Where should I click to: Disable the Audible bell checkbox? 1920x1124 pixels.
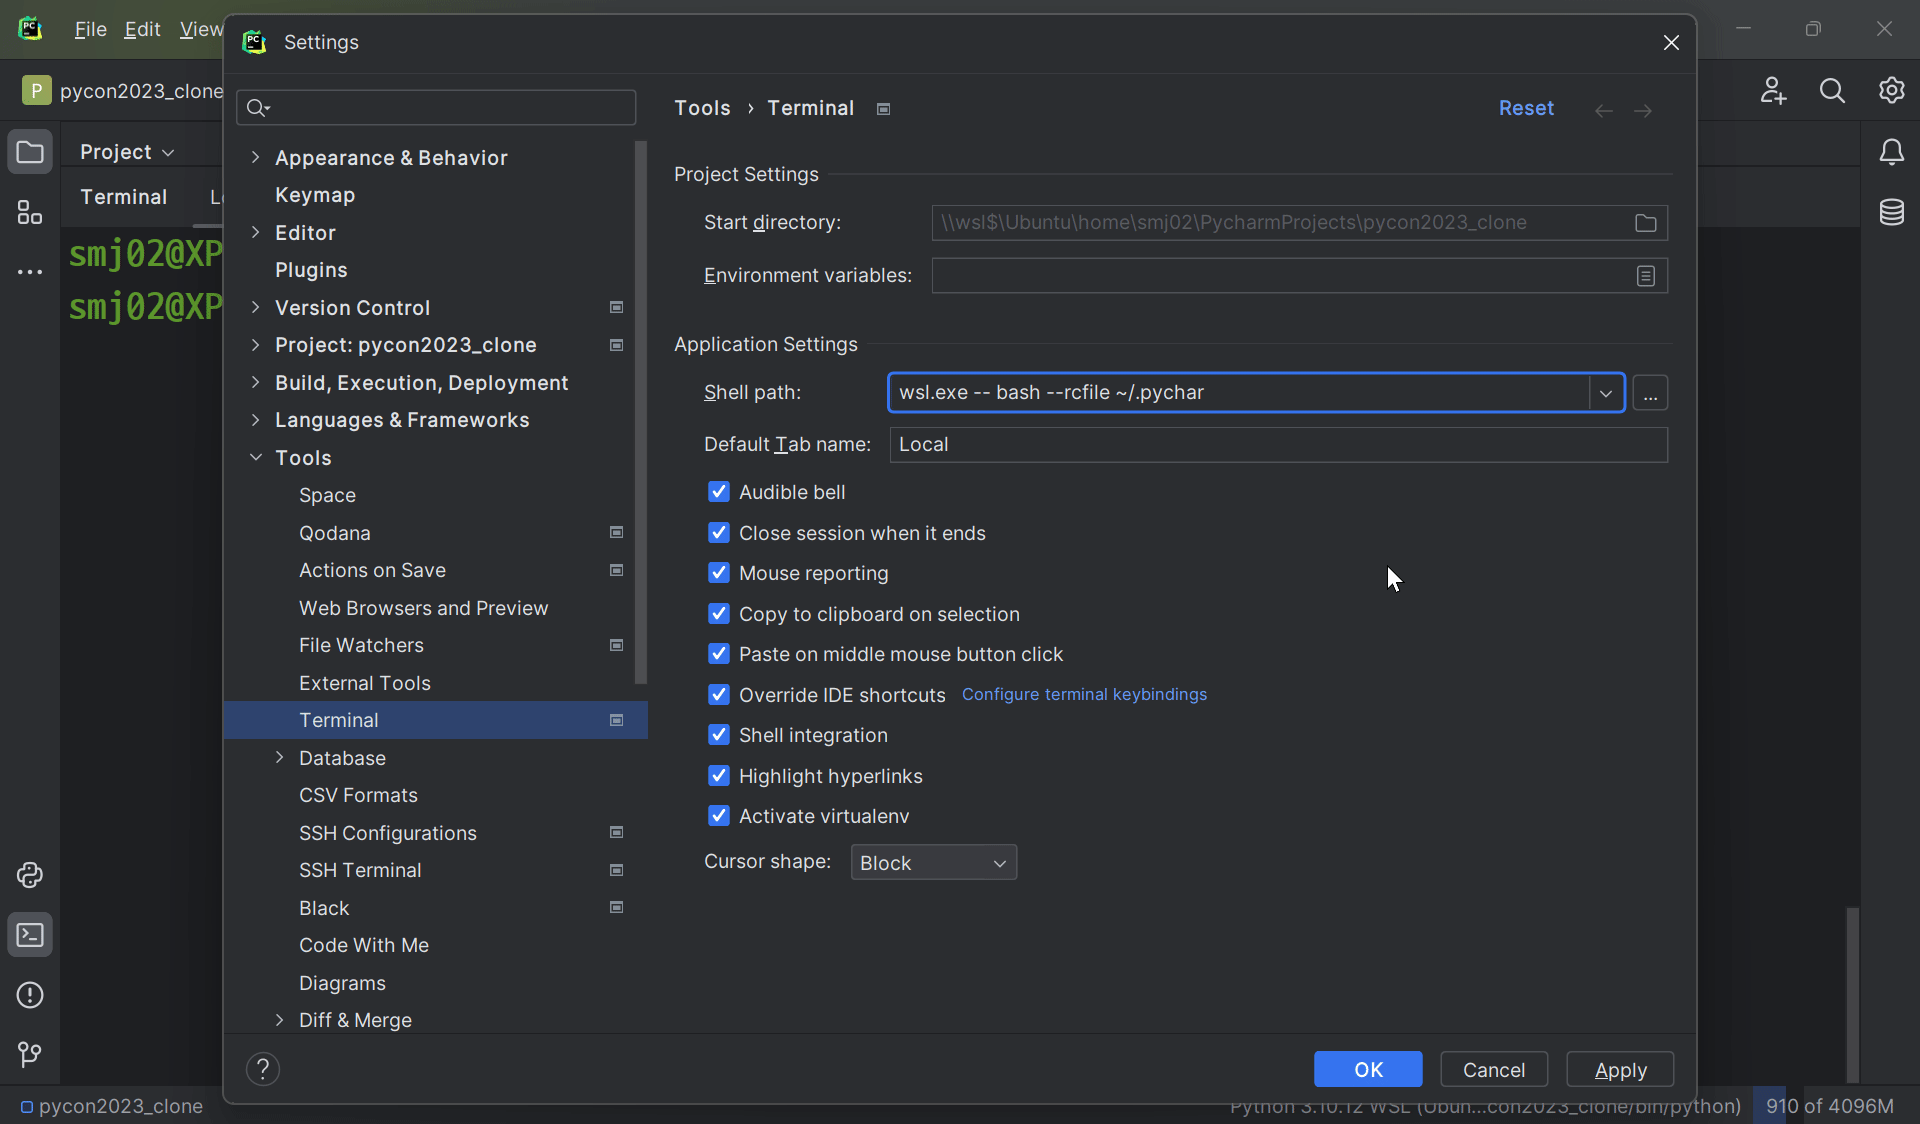pos(719,492)
